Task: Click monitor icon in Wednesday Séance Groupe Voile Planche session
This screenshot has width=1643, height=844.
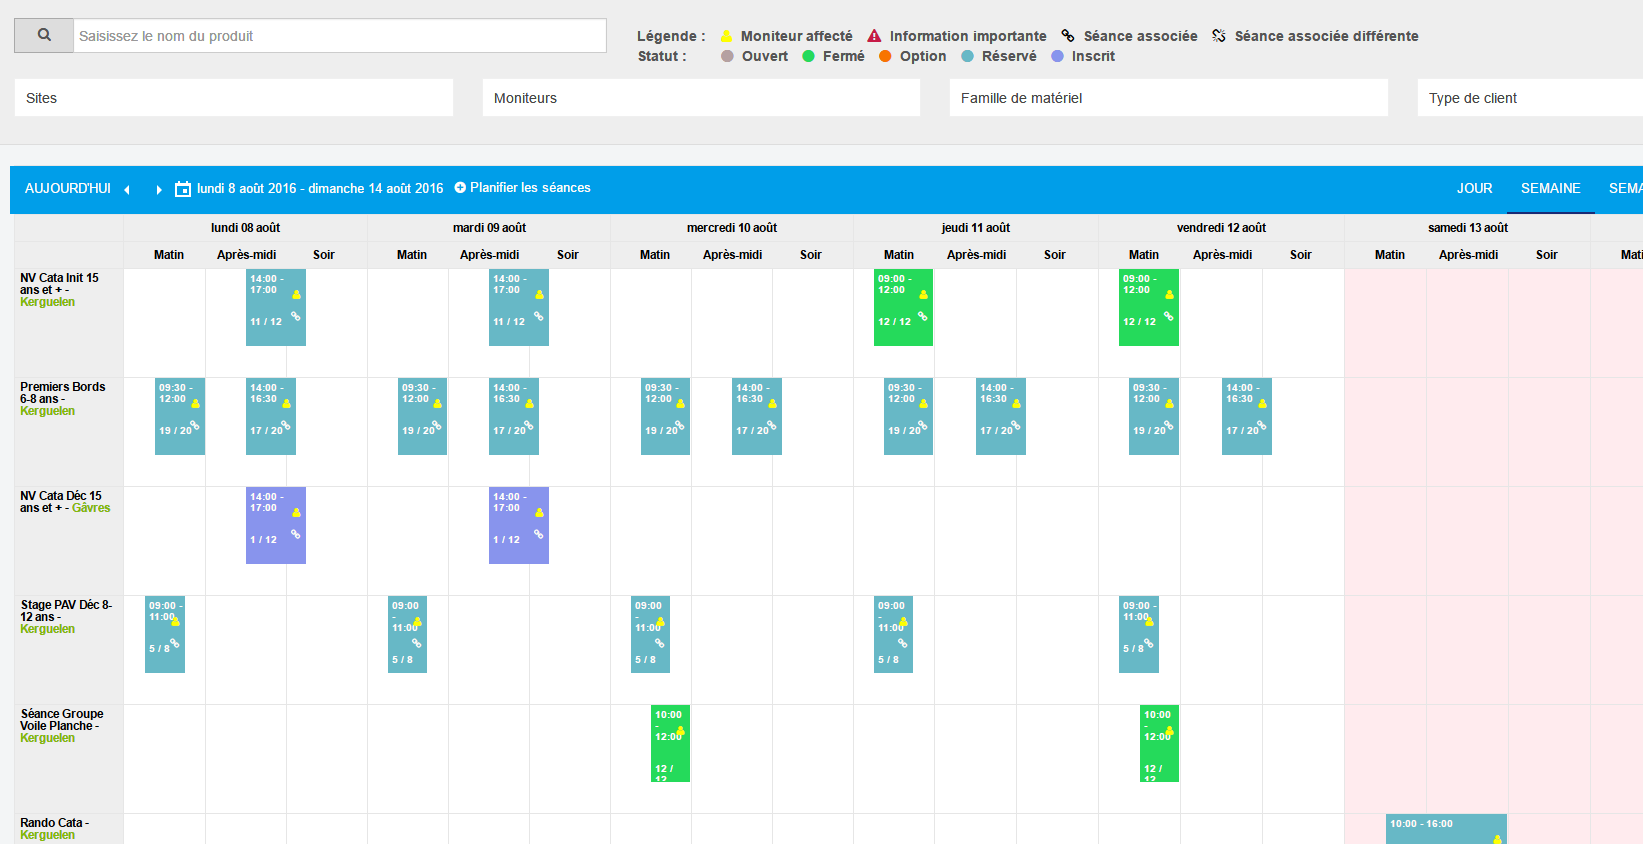Action: pyautogui.click(x=680, y=731)
